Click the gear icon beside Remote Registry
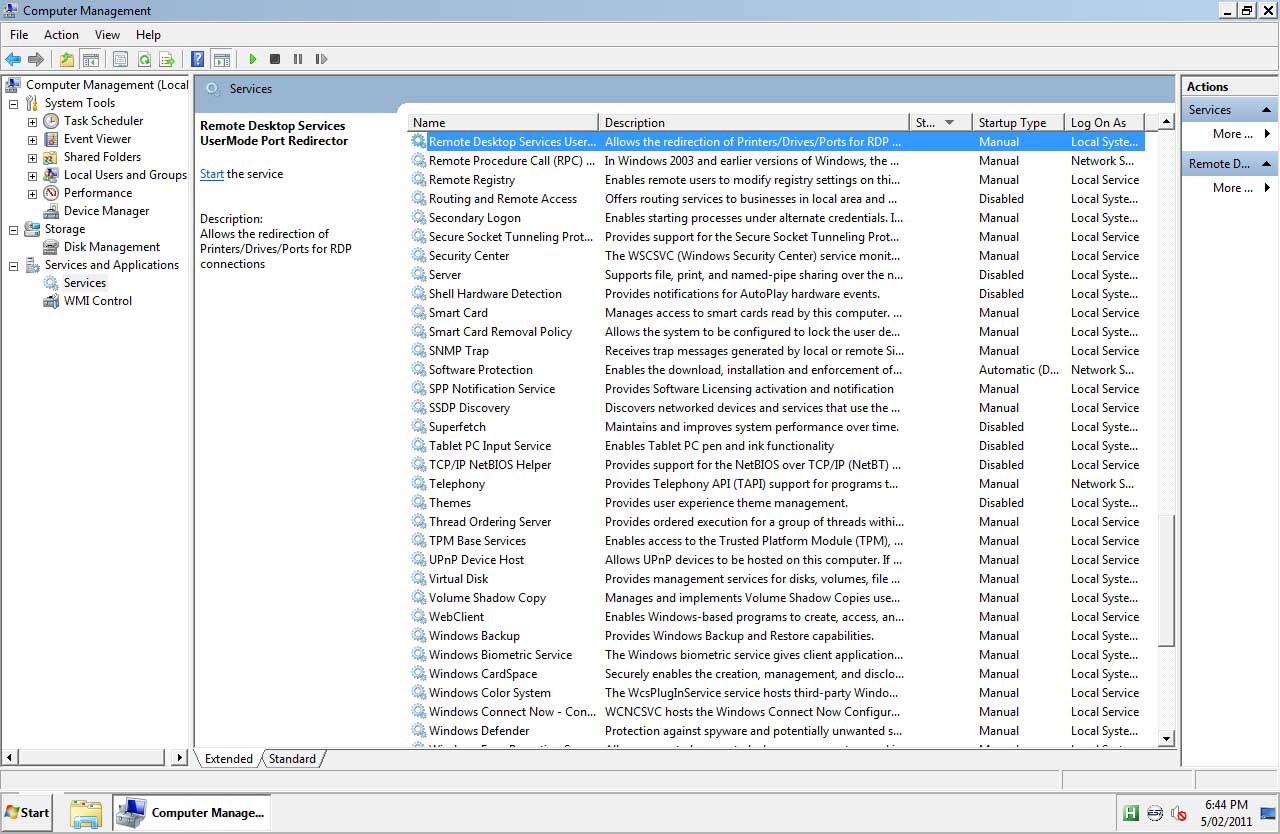1280x834 pixels. coord(419,180)
